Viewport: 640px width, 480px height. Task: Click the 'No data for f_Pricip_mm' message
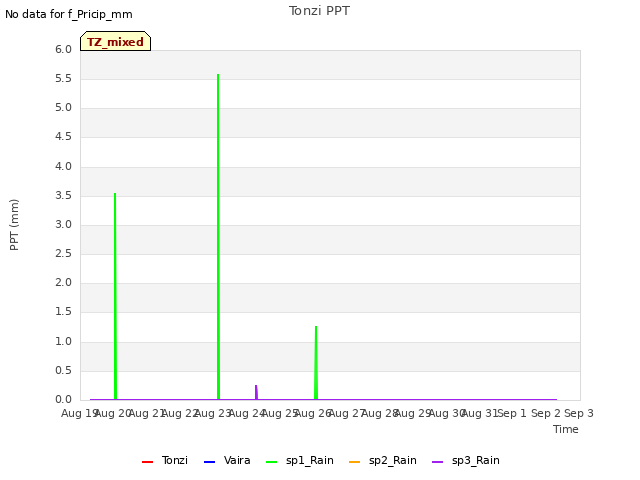pyautogui.click(x=69, y=14)
